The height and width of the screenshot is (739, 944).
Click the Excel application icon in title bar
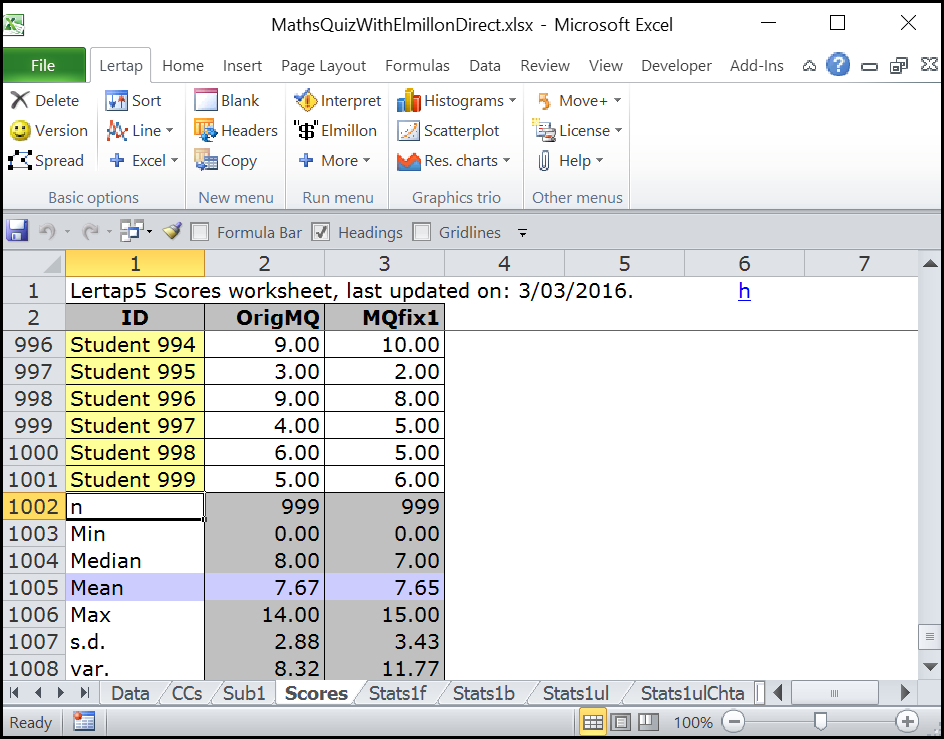coord(14,25)
